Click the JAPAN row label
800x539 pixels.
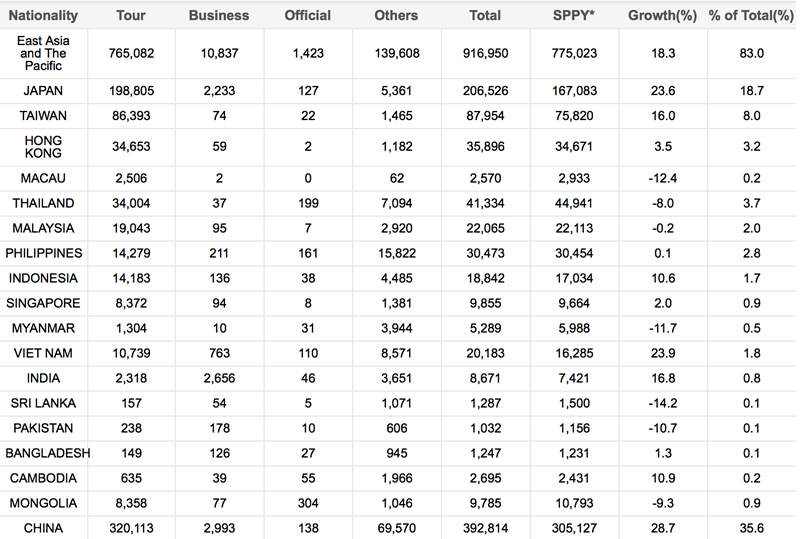43,91
